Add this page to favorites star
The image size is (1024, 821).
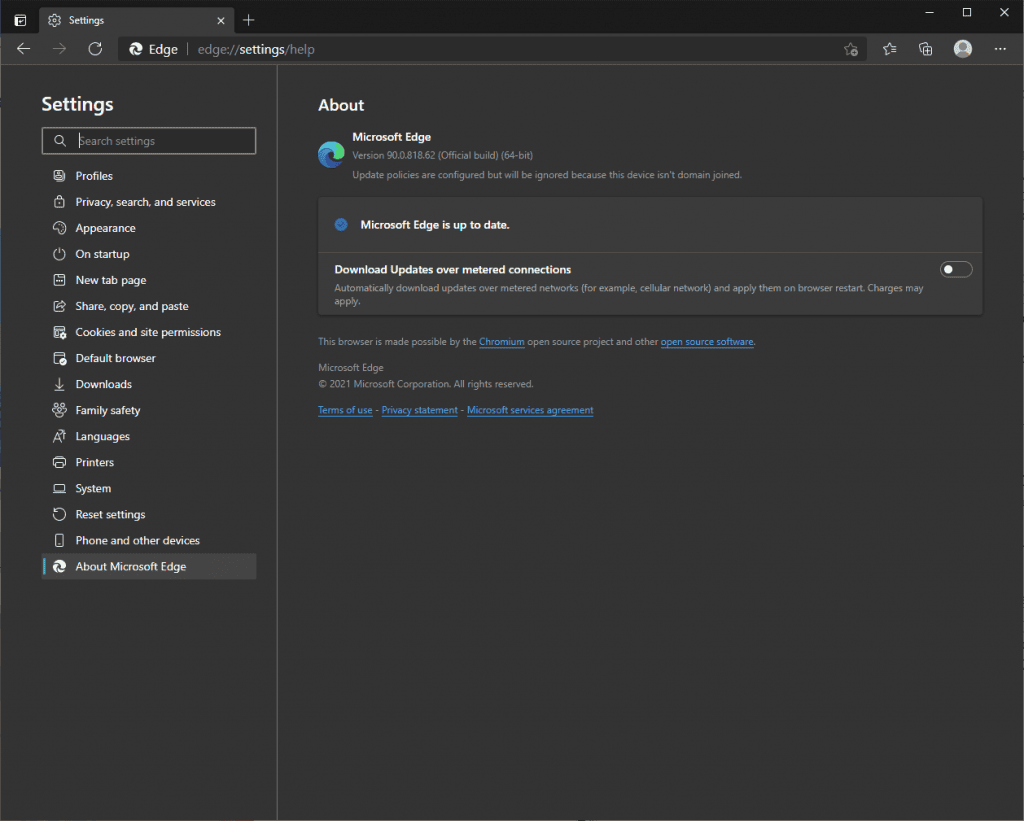850,49
